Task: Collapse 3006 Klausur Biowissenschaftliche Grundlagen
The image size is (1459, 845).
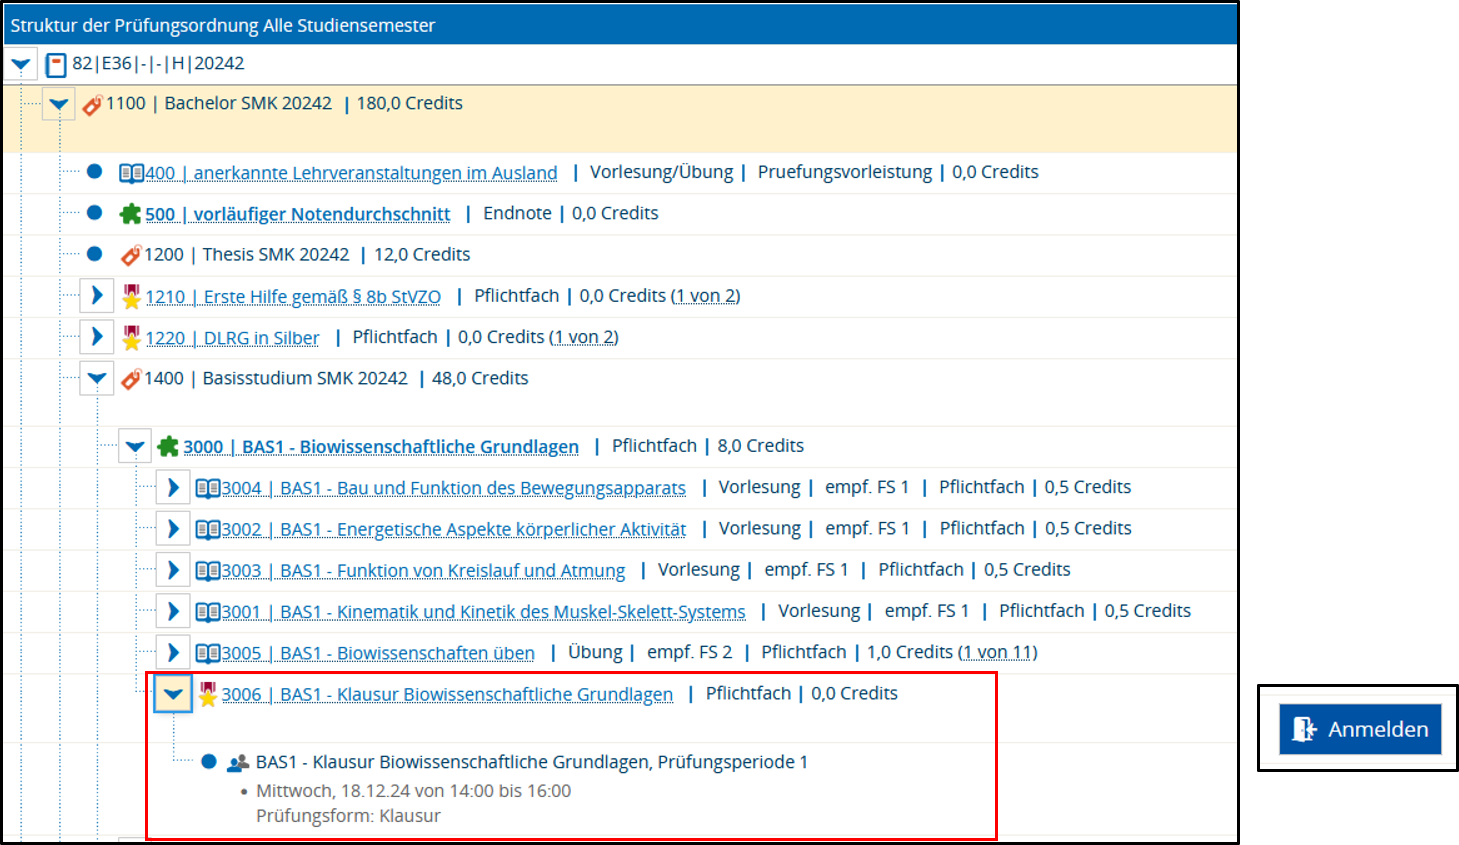Action: (173, 694)
